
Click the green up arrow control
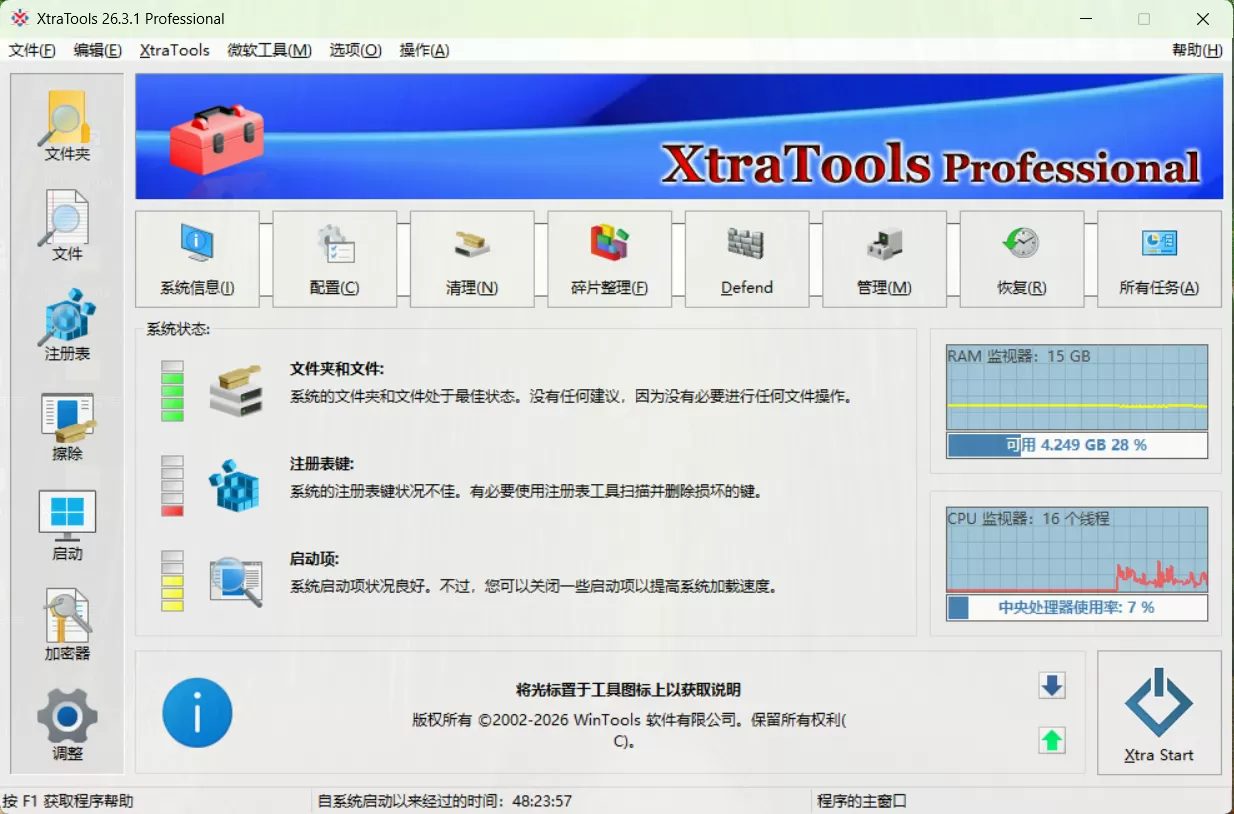pyautogui.click(x=1051, y=740)
